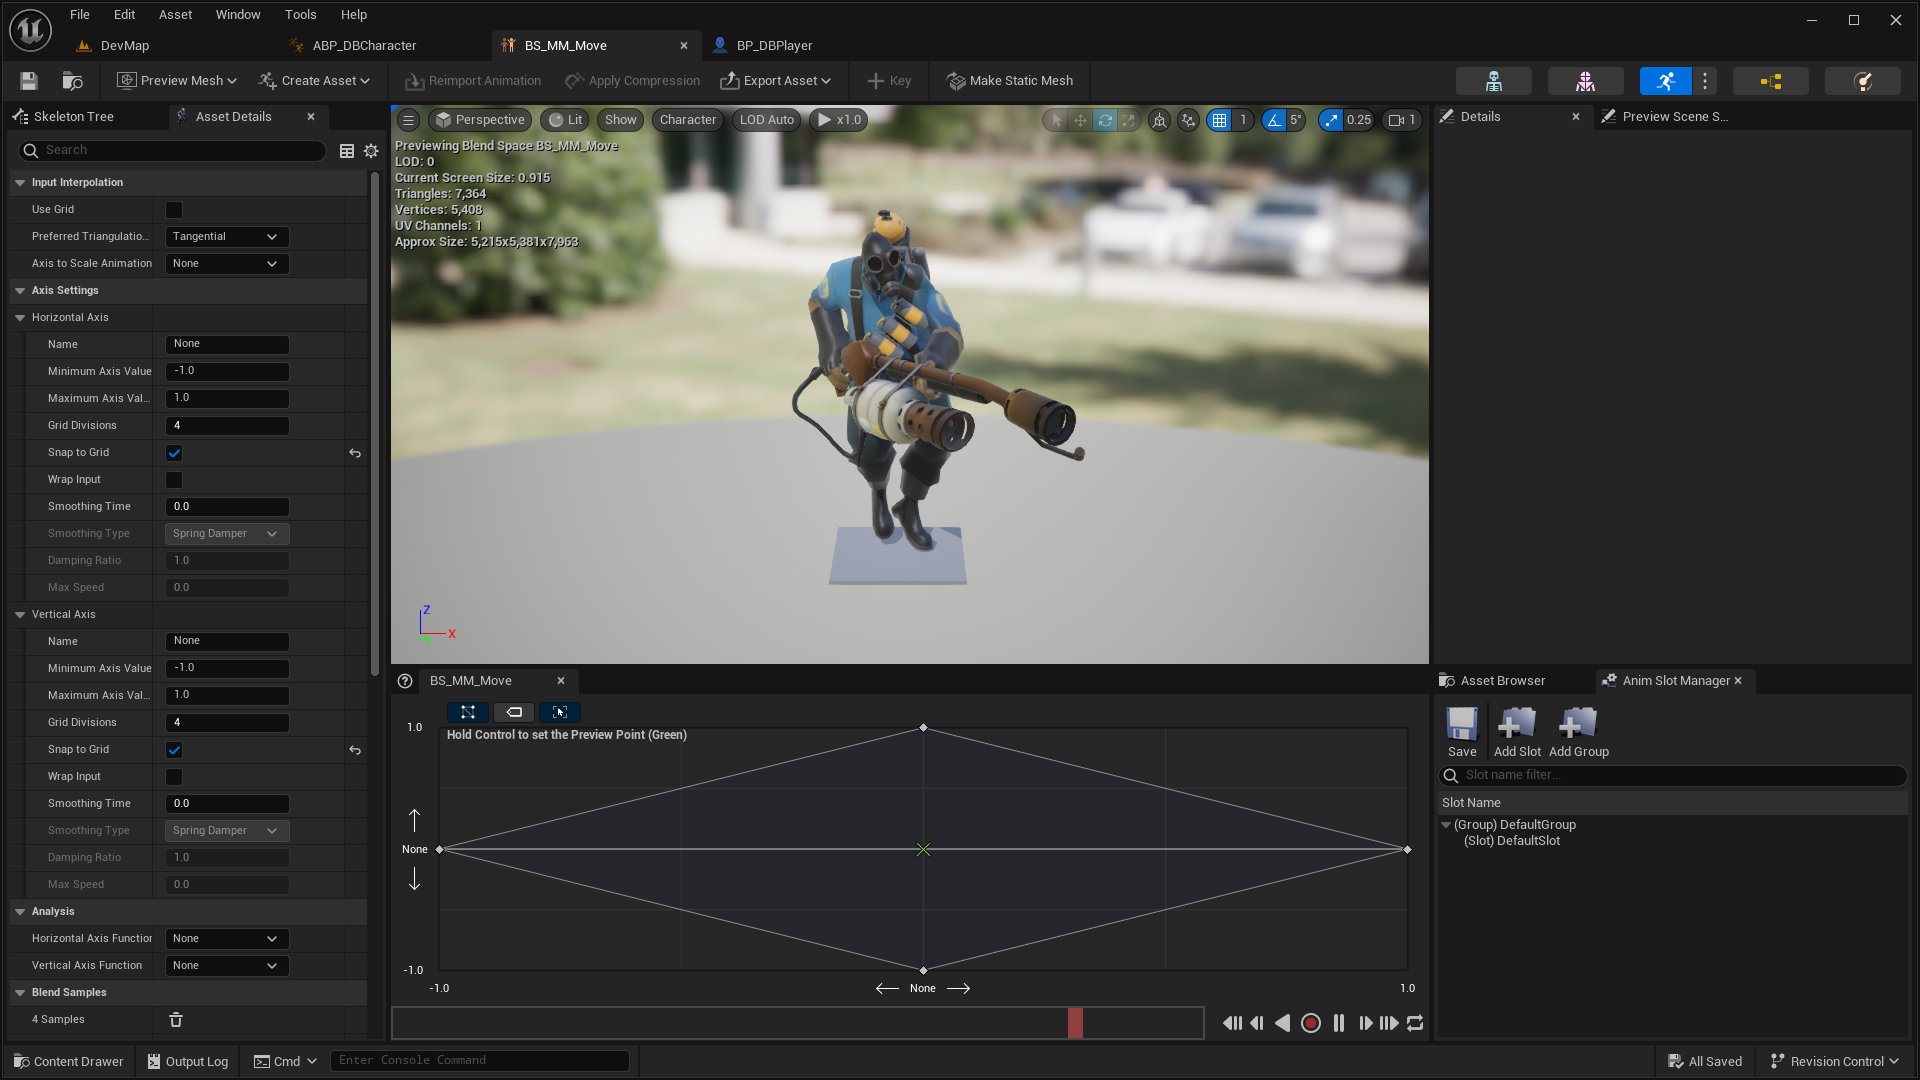This screenshot has height=1080, width=1920.
Task: Enable the Use Grid checkbox
Action: pos(174,210)
